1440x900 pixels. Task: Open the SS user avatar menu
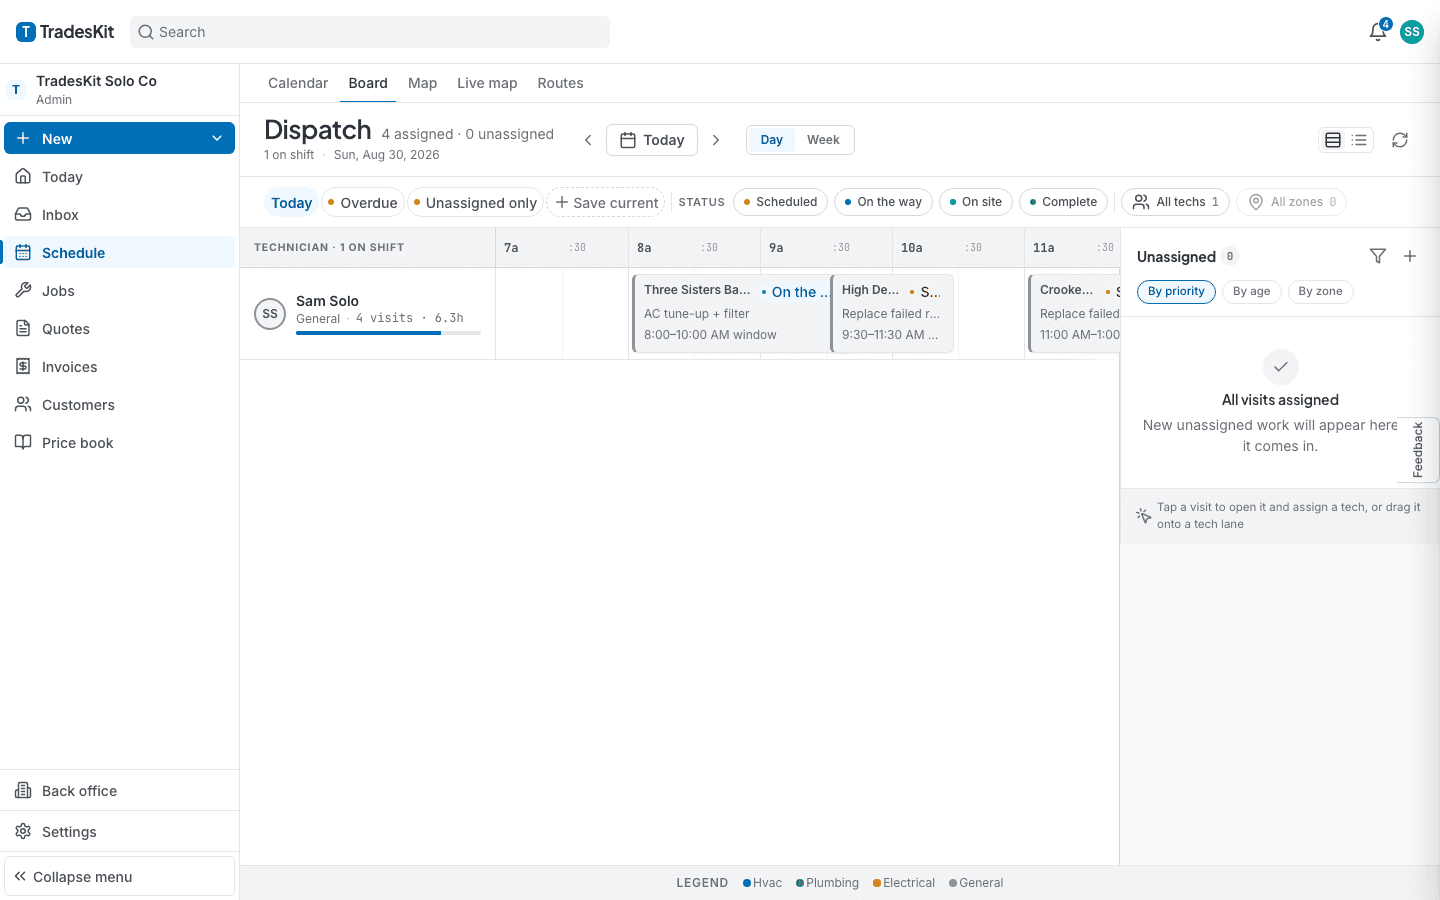[x=1412, y=32]
